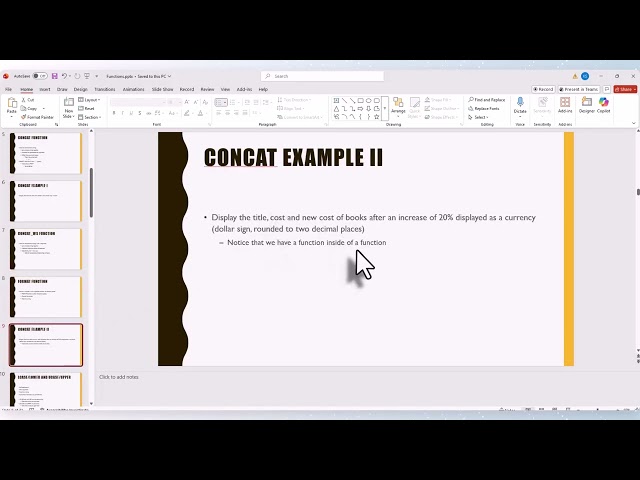
Task: Expand the shapes gallery More arrow
Action: coord(384,109)
